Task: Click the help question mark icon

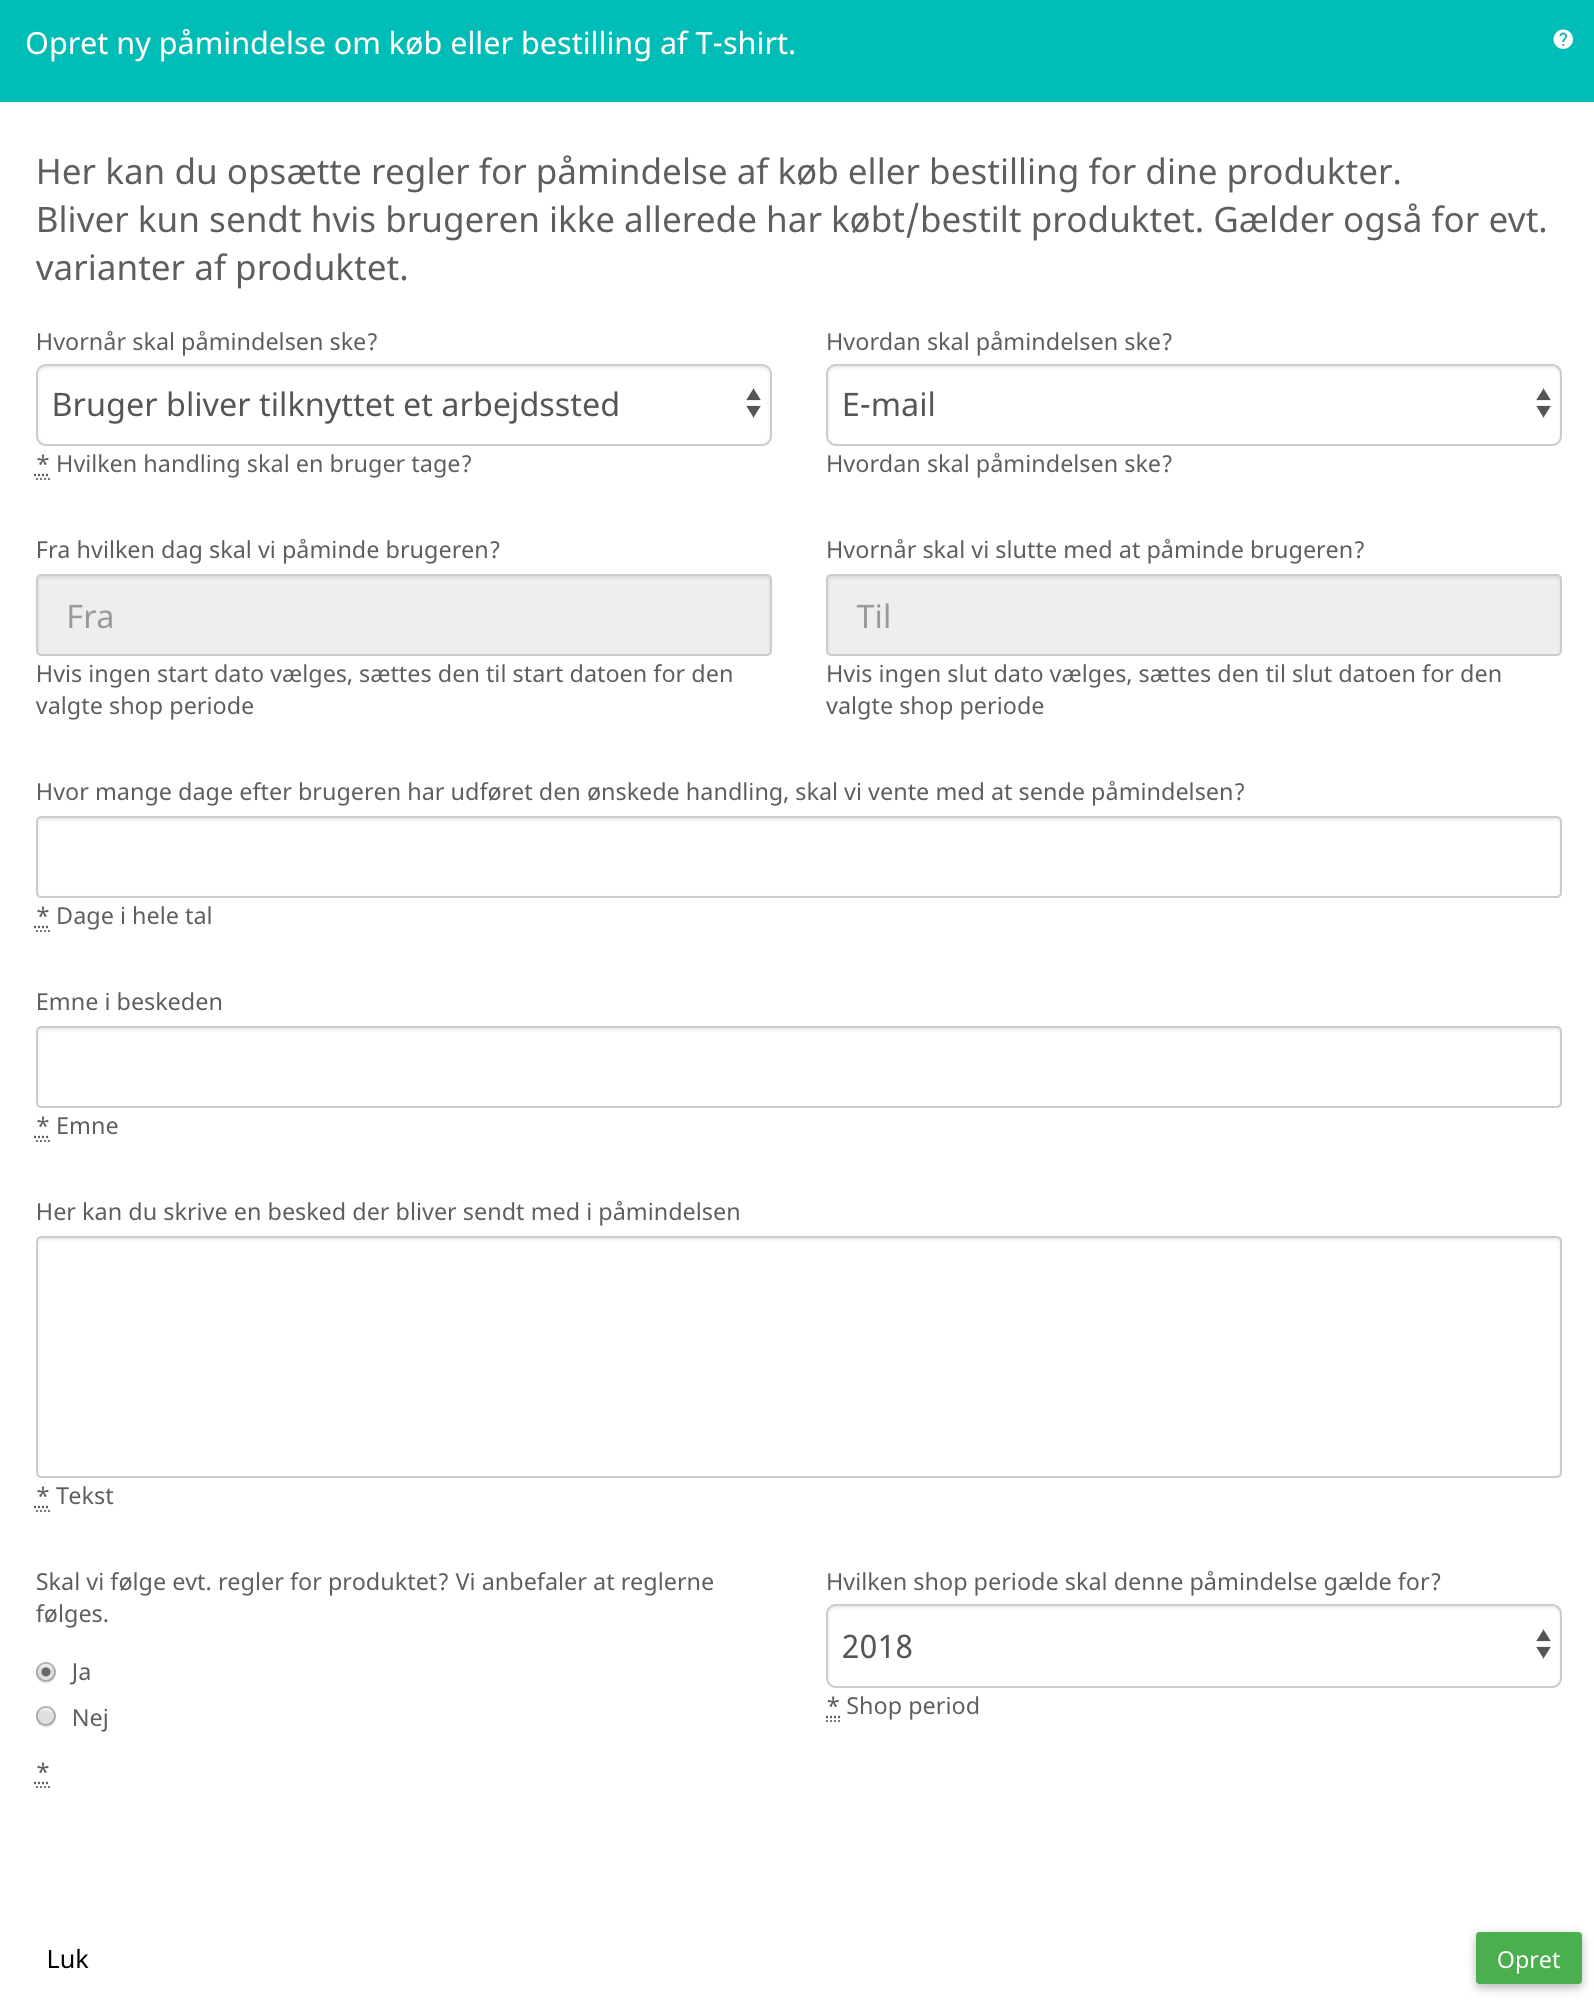Action: click(1563, 39)
